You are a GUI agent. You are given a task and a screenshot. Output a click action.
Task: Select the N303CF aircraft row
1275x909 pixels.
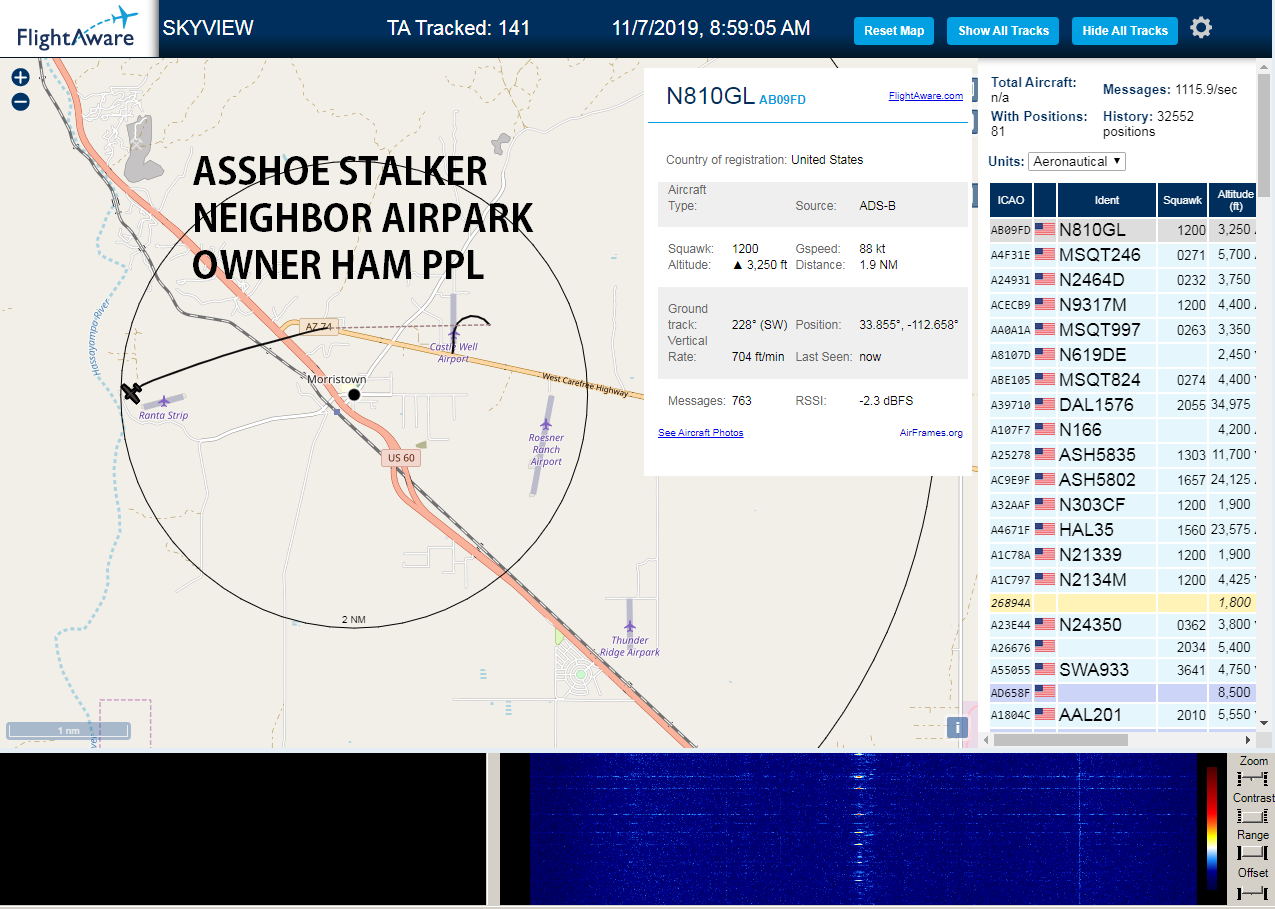pos(1123,504)
